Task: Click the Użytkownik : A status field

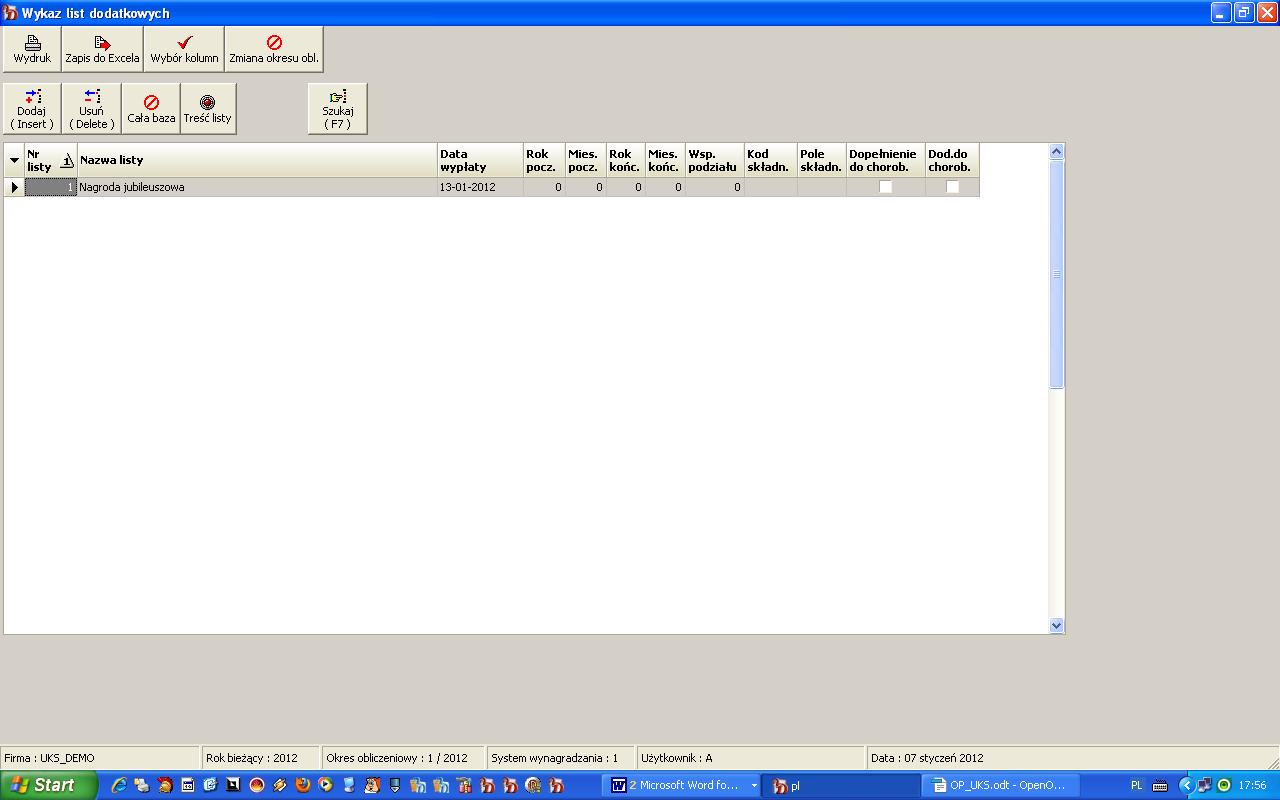Action: click(x=750, y=758)
